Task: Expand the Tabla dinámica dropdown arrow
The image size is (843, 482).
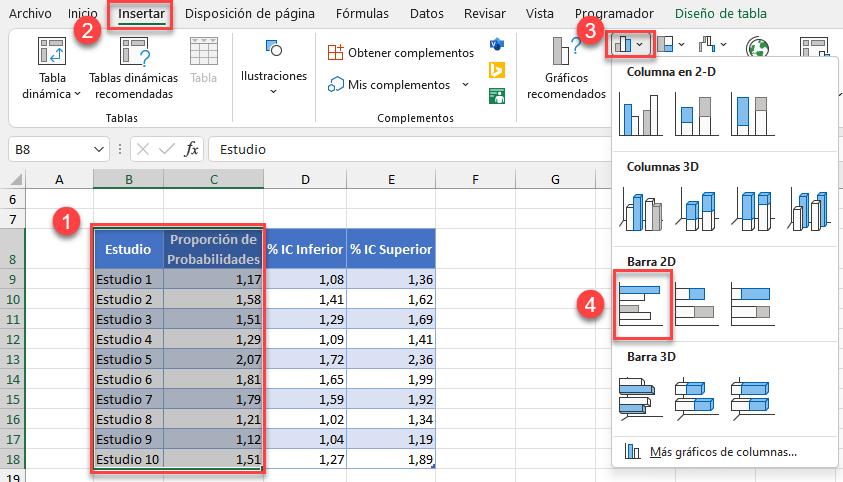Action: click(x=77, y=94)
